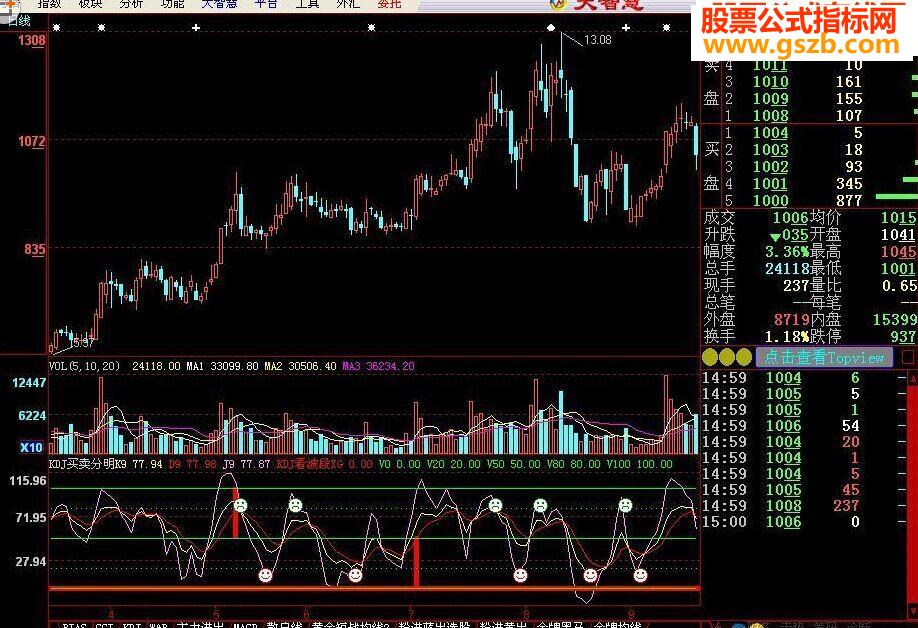The height and width of the screenshot is (628, 918).
Task: Switch to the MACD indicator tab
Action: [245, 625]
